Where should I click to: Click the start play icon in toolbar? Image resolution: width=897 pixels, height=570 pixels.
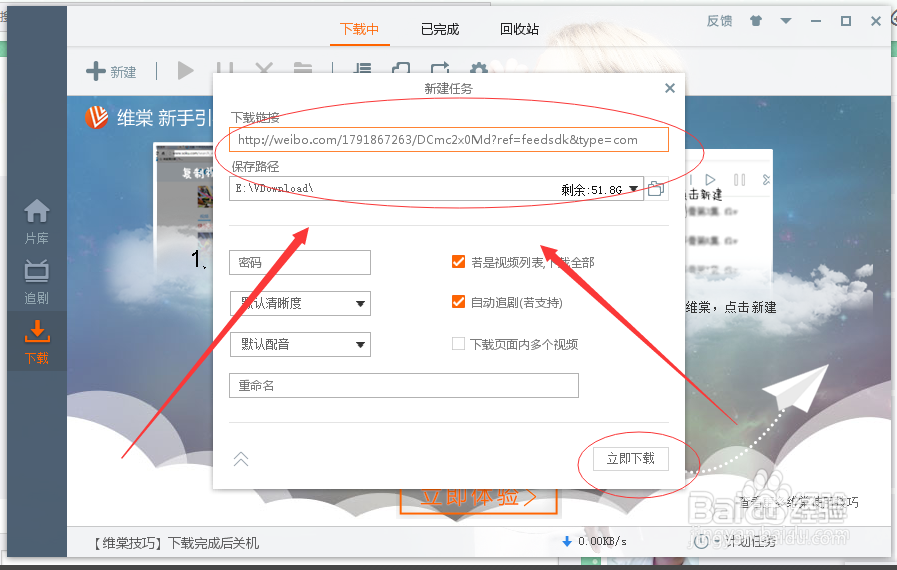185,70
